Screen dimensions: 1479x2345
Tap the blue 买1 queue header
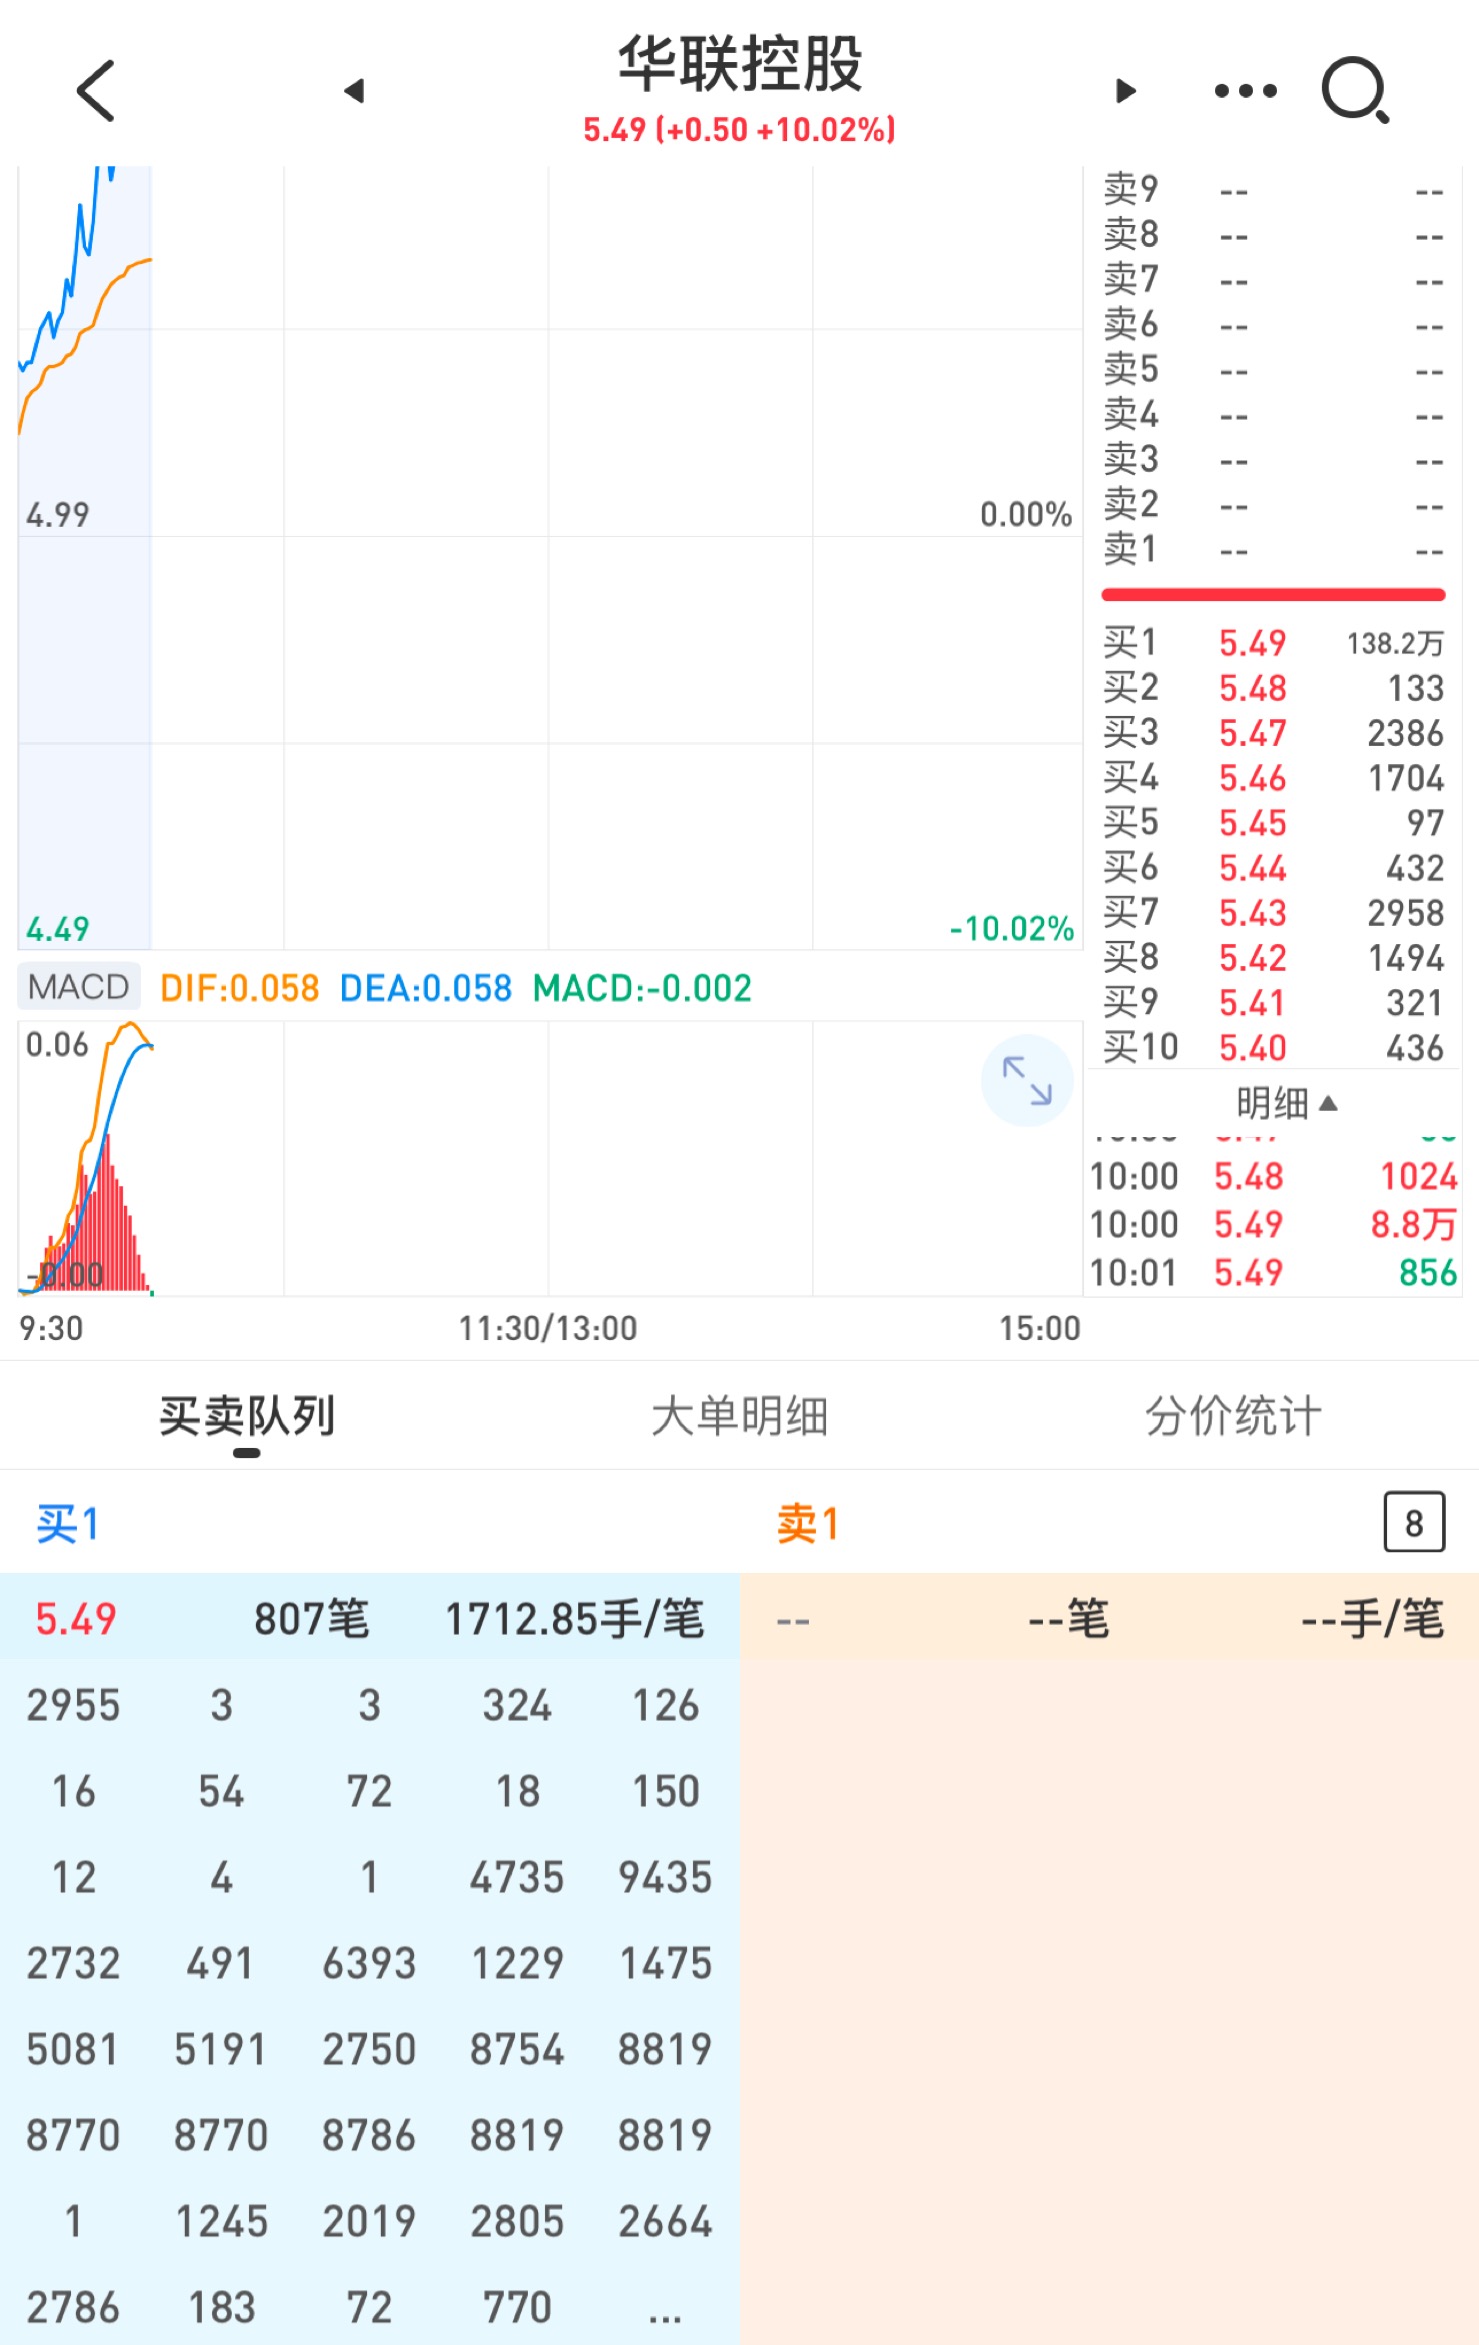pos(68,1523)
